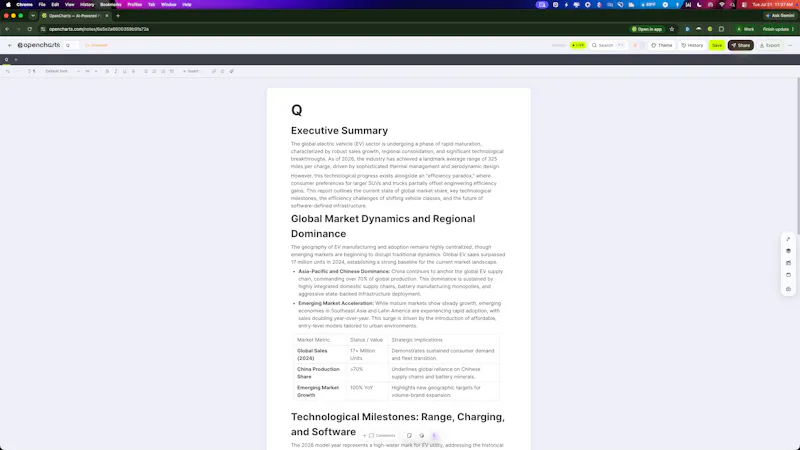This screenshot has width=800, height=450.
Task: Open the Export menu
Action: [770, 45]
